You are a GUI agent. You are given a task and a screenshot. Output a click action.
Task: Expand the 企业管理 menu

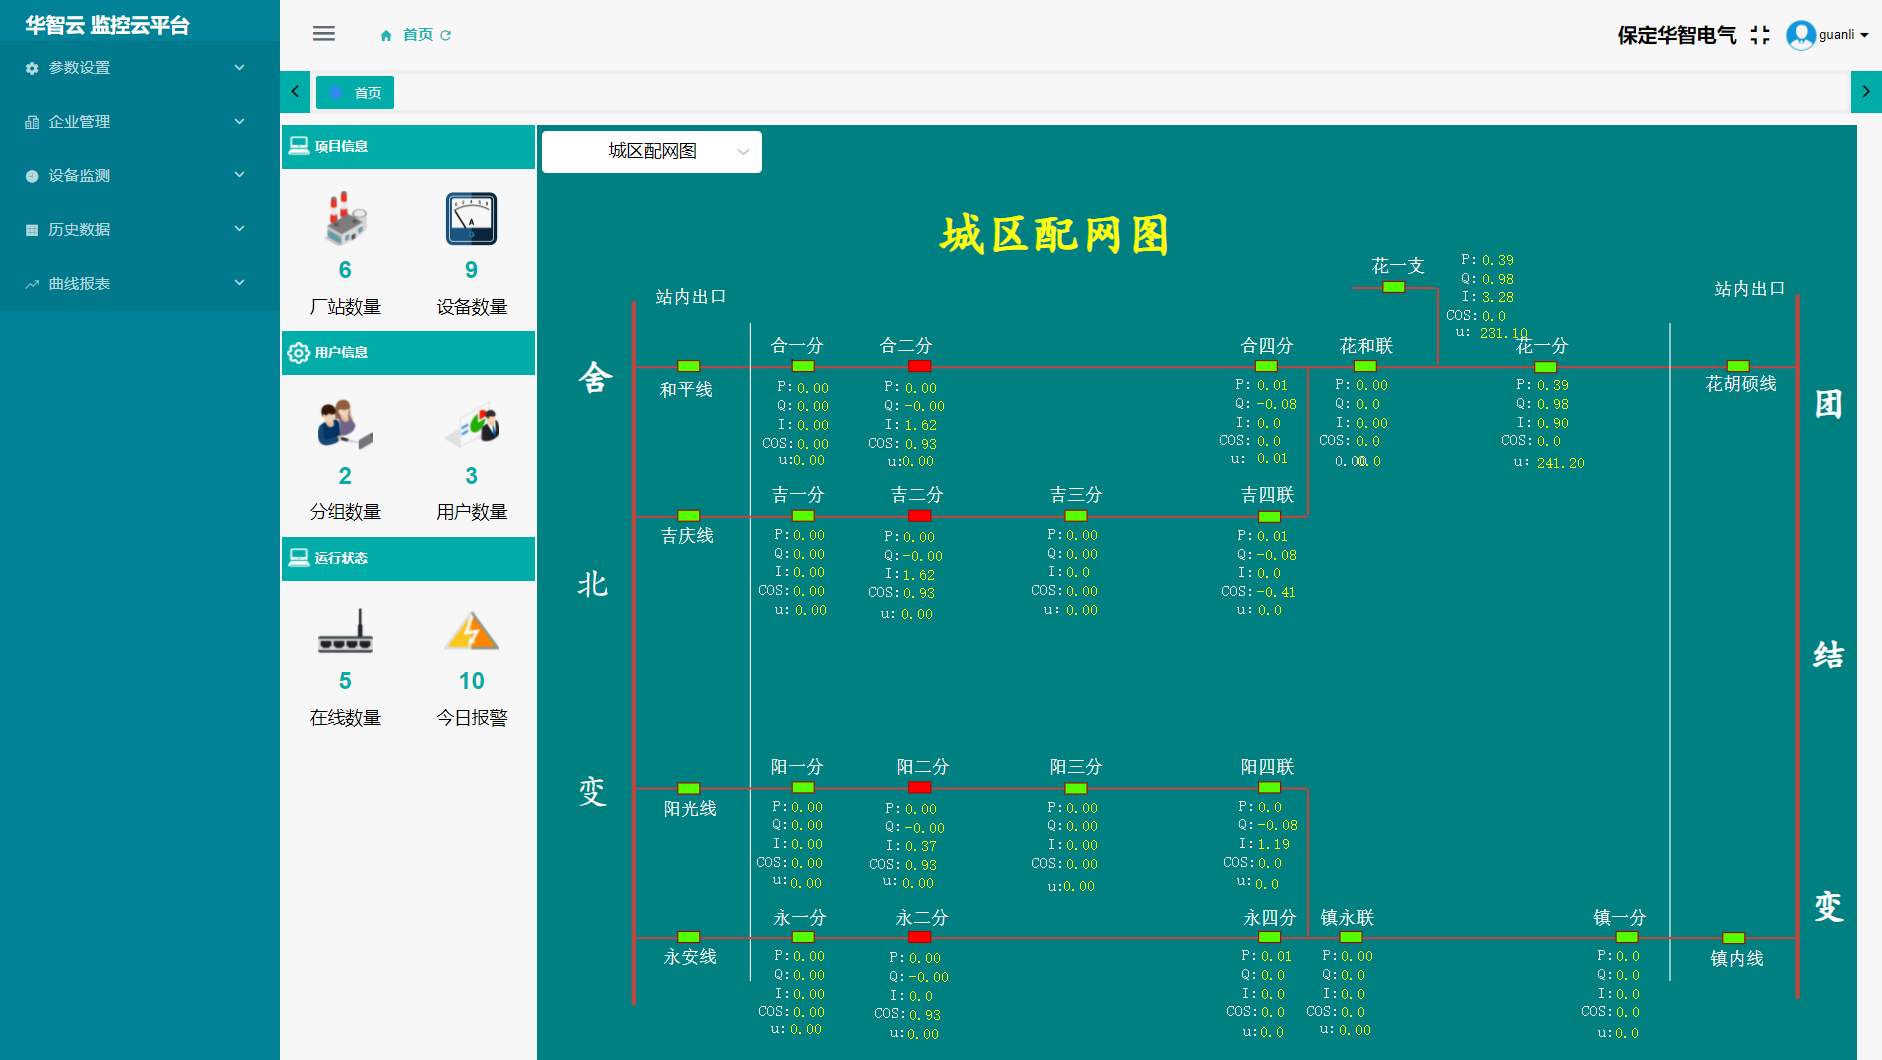coord(140,122)
